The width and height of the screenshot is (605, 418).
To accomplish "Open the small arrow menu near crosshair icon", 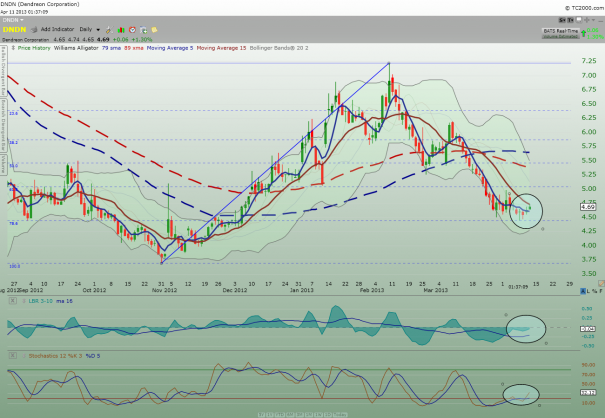I will pyautogui.click(x=593, y=20).
